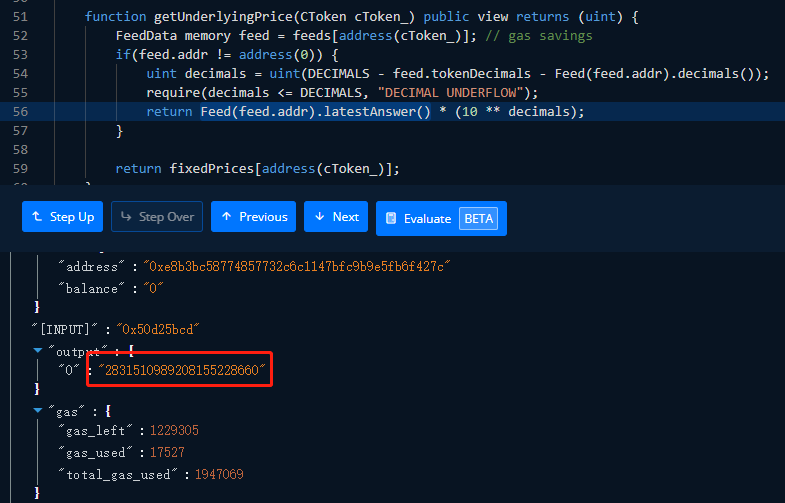
Task: Click line number 54 in the gutter
Action: [21, 74]
